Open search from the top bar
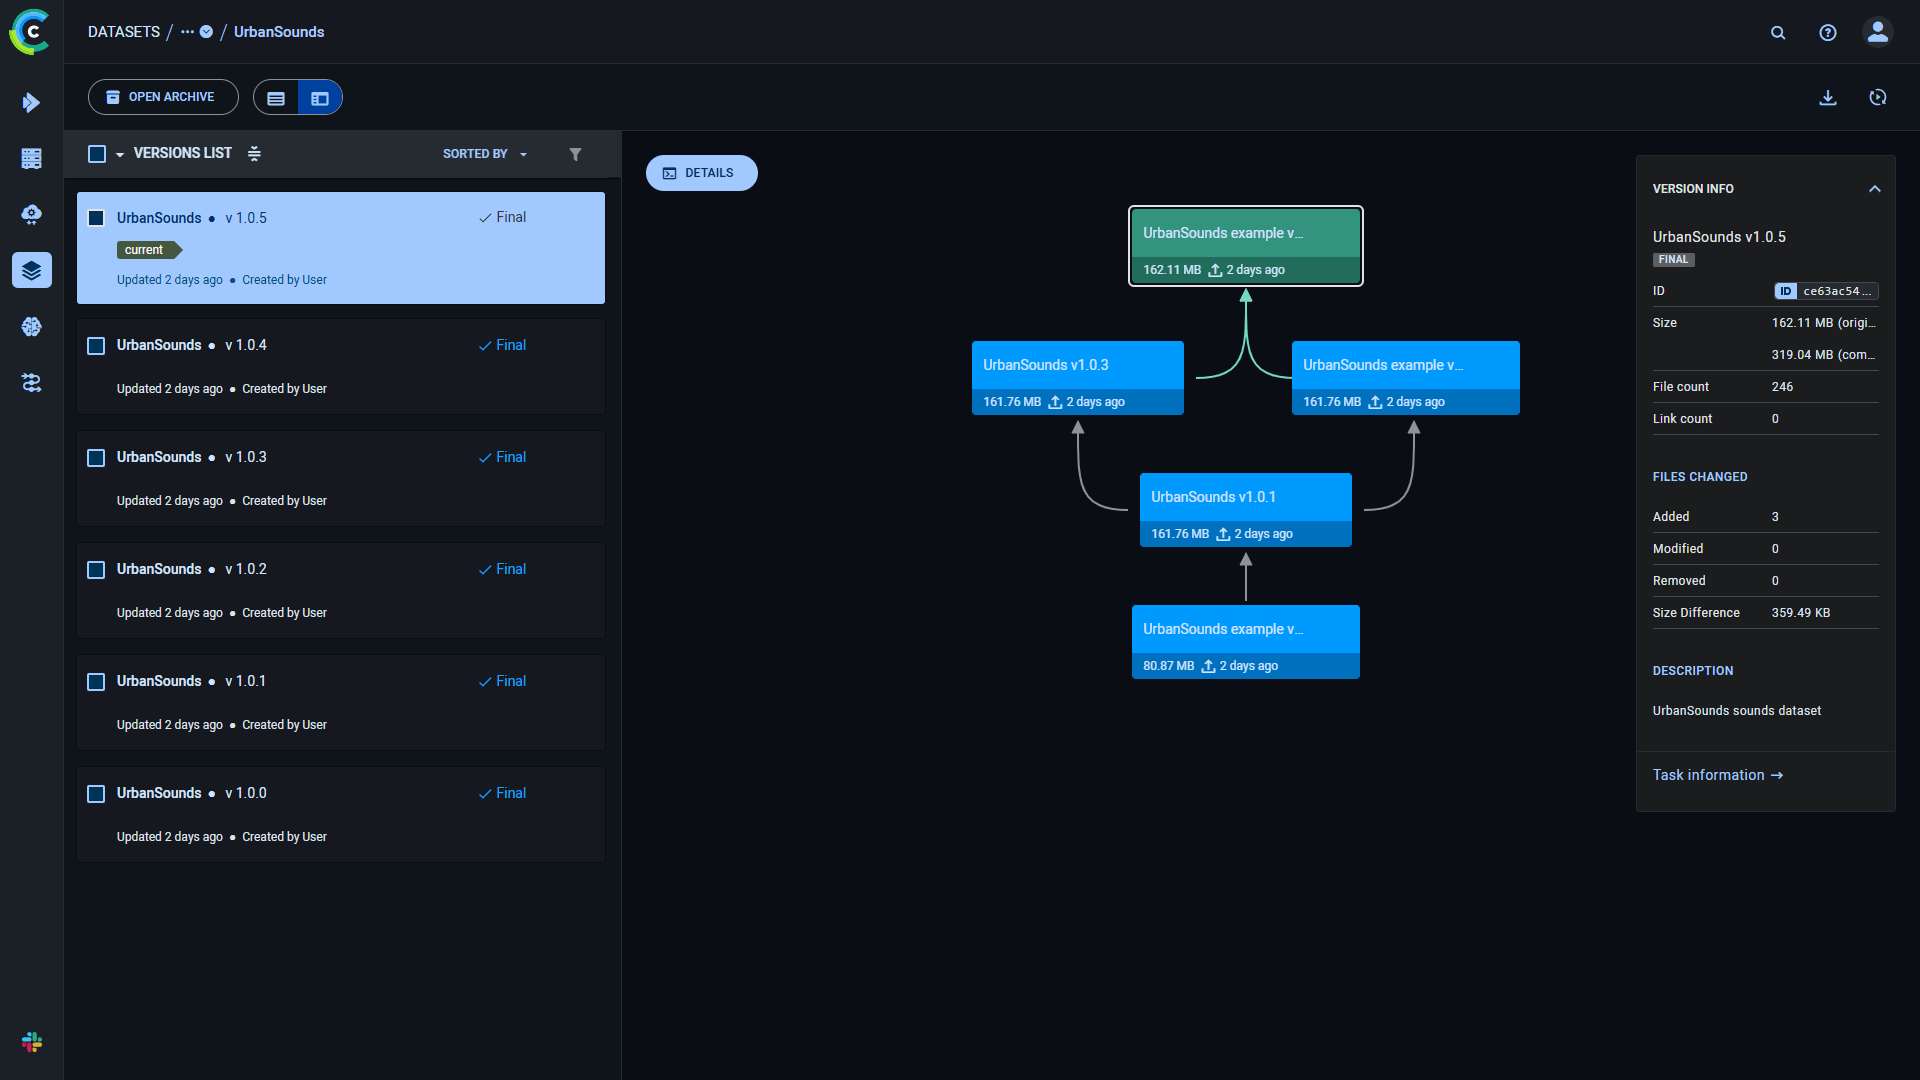The width and height of the screenshot is (1920, 1080). click(1778, 32)
